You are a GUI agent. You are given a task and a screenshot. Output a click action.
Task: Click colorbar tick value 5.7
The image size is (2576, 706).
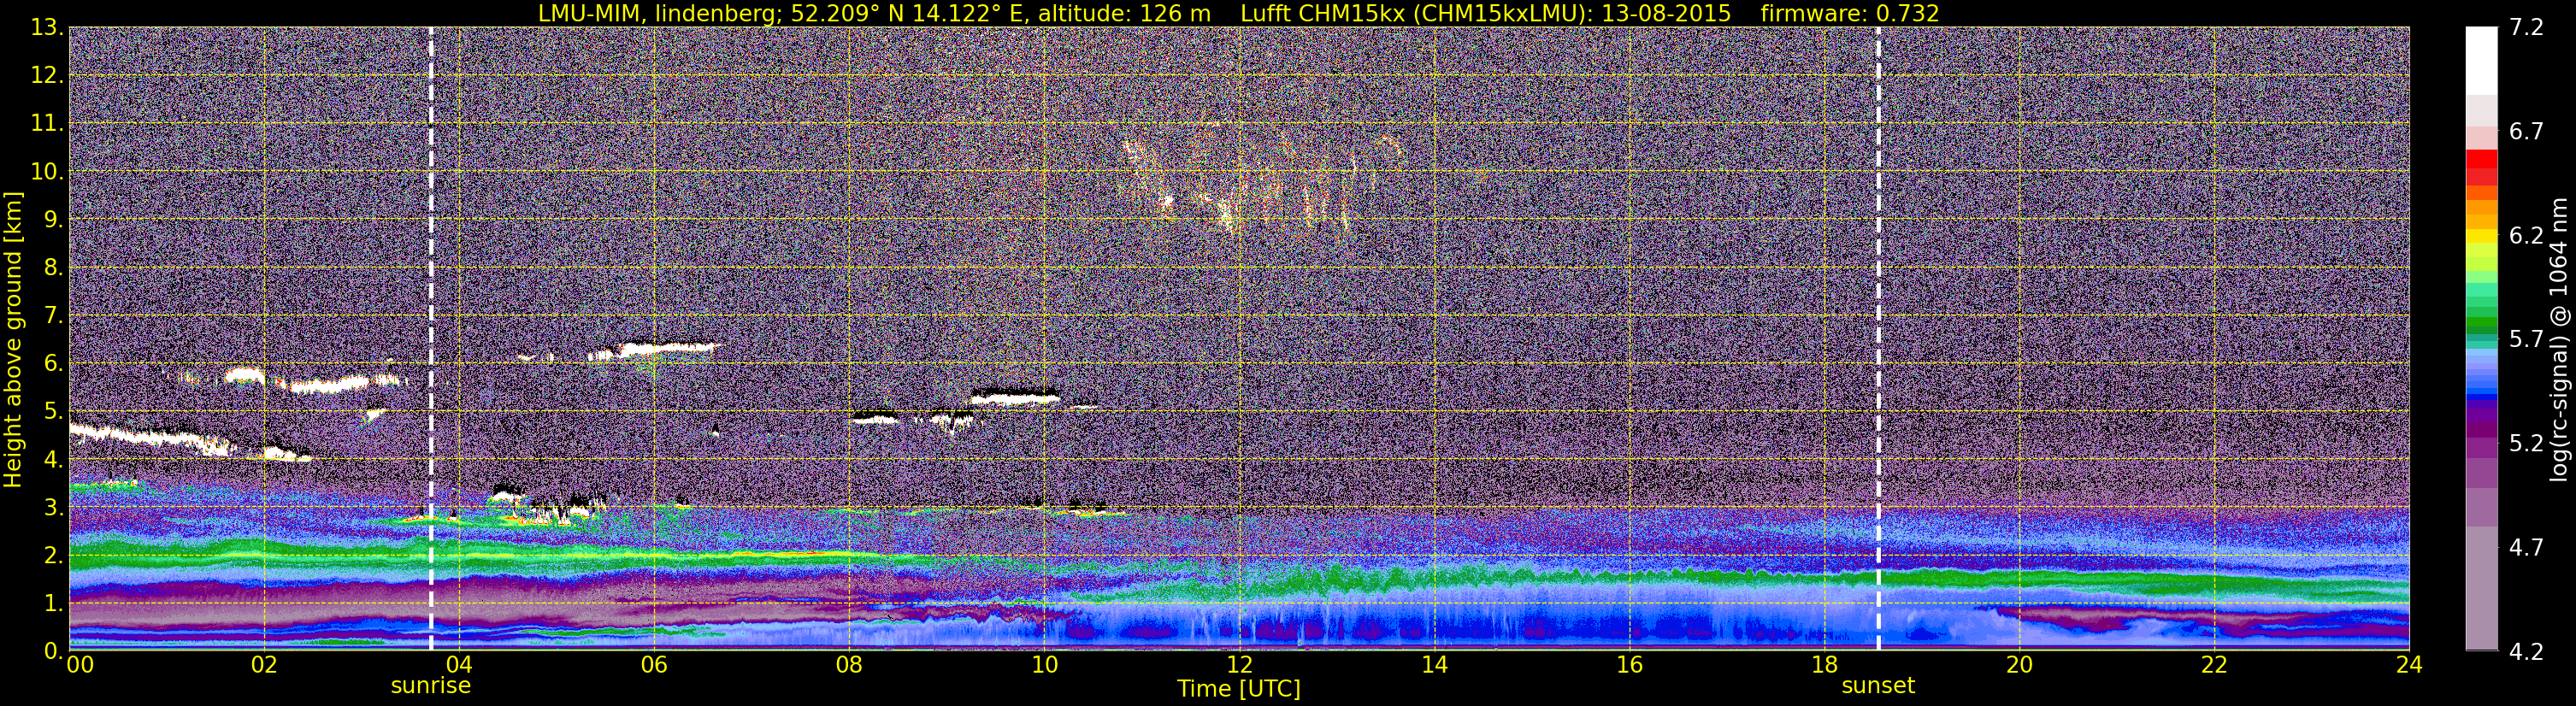(x=2526, y=340)
